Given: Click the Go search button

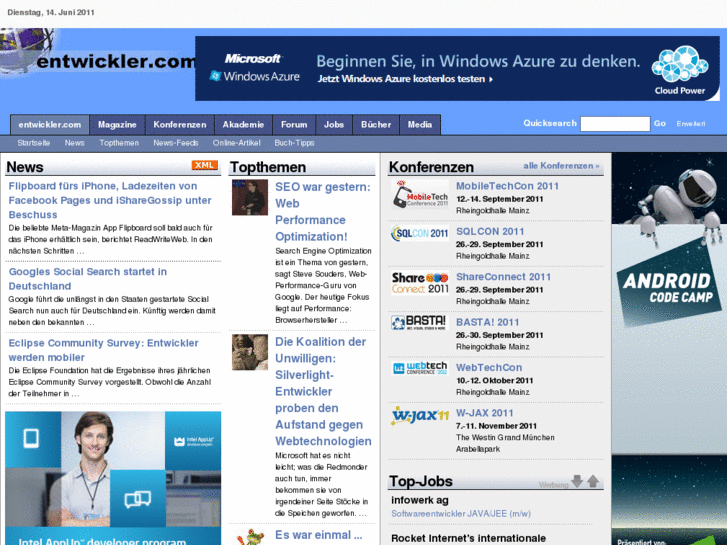Looking at the screenshot, I should [x=660, y=123].
